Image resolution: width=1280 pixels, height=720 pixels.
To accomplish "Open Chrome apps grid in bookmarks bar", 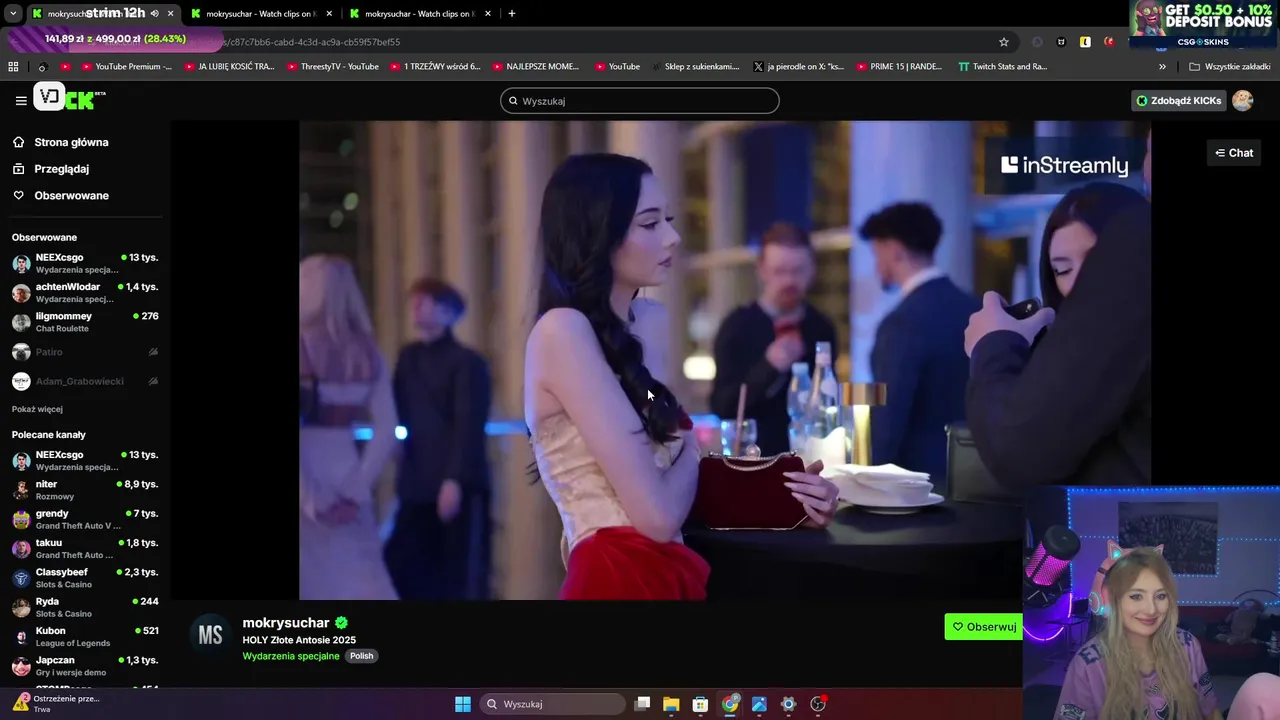I will tap(13, 66).
